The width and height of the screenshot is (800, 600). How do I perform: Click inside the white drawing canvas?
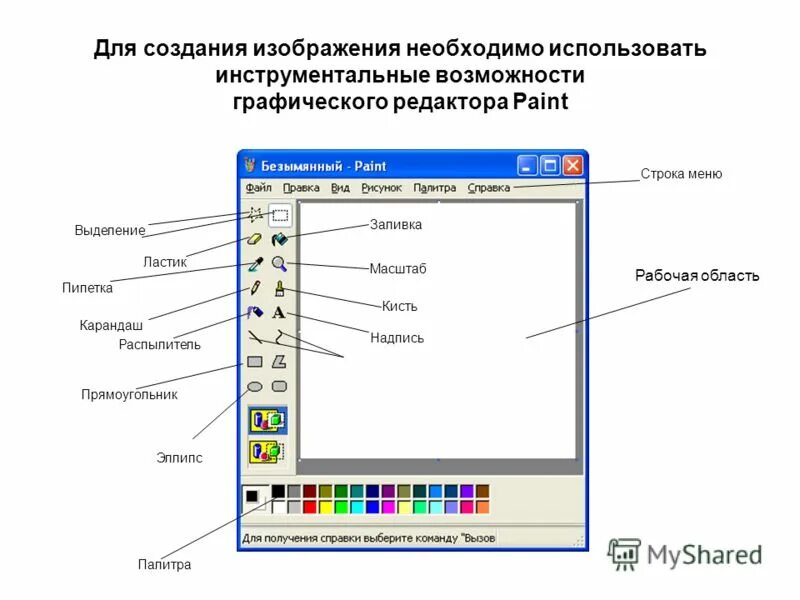(x=438, y=331)
